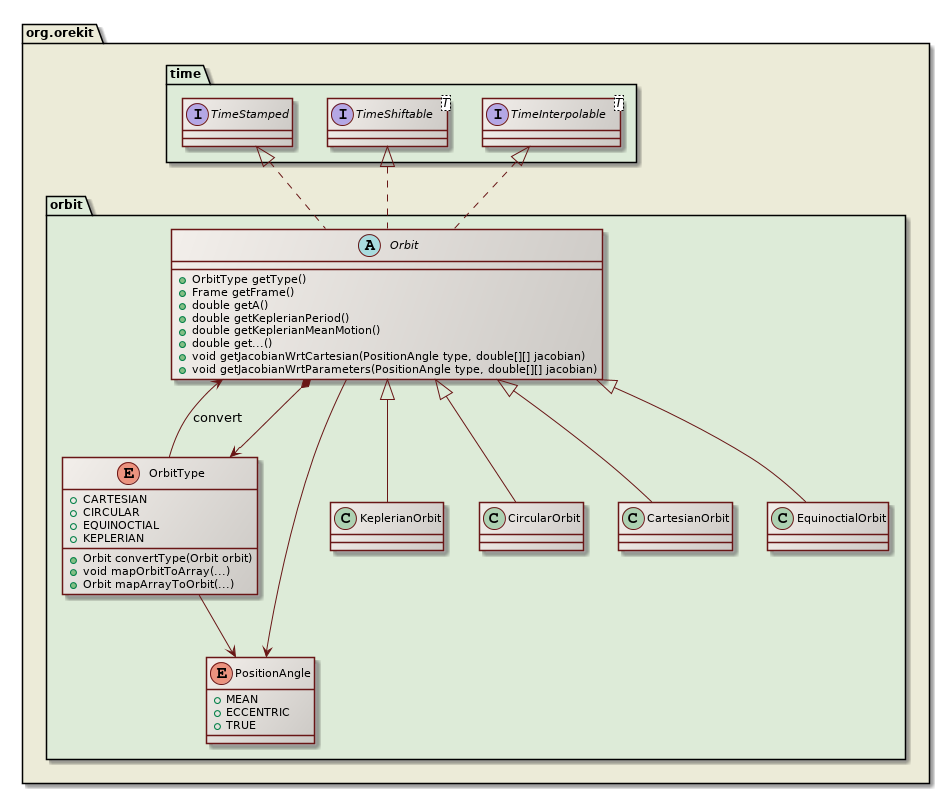The width and height of the screenshot is (950, 794).
Task: Click the convert arrow label
Action: 217,417
